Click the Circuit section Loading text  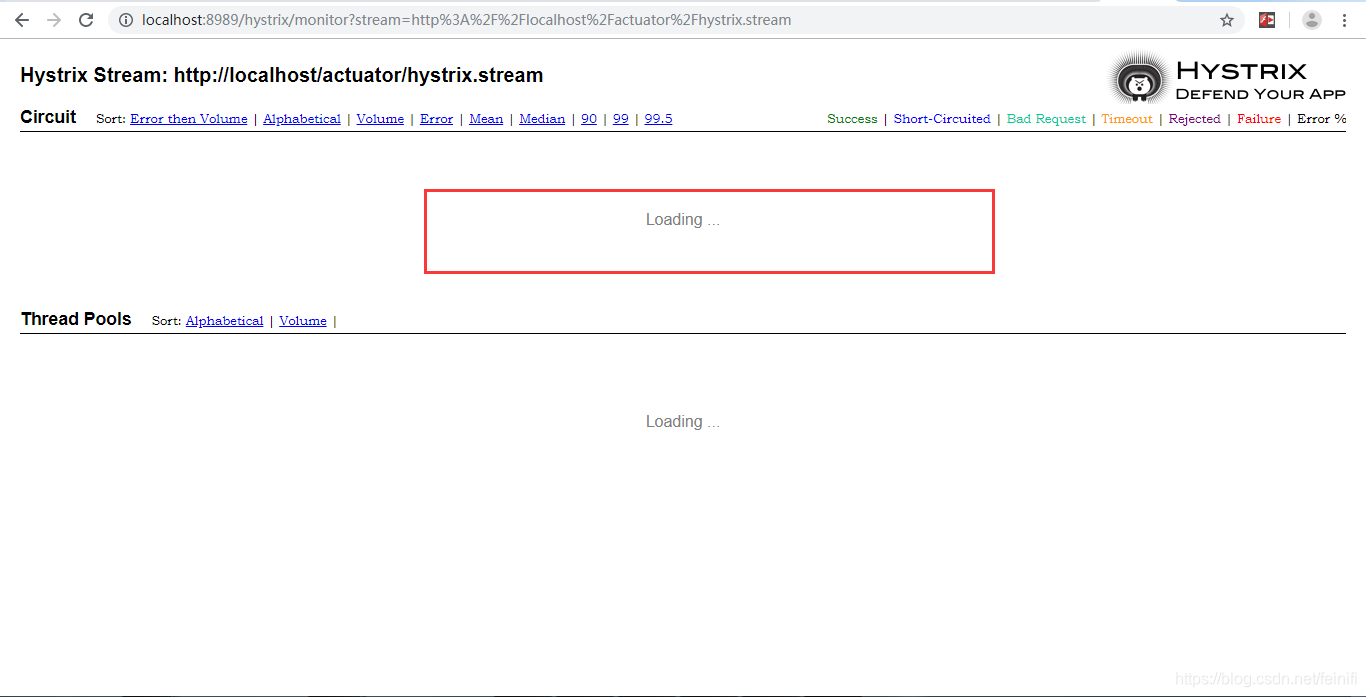tap(683, 220)
